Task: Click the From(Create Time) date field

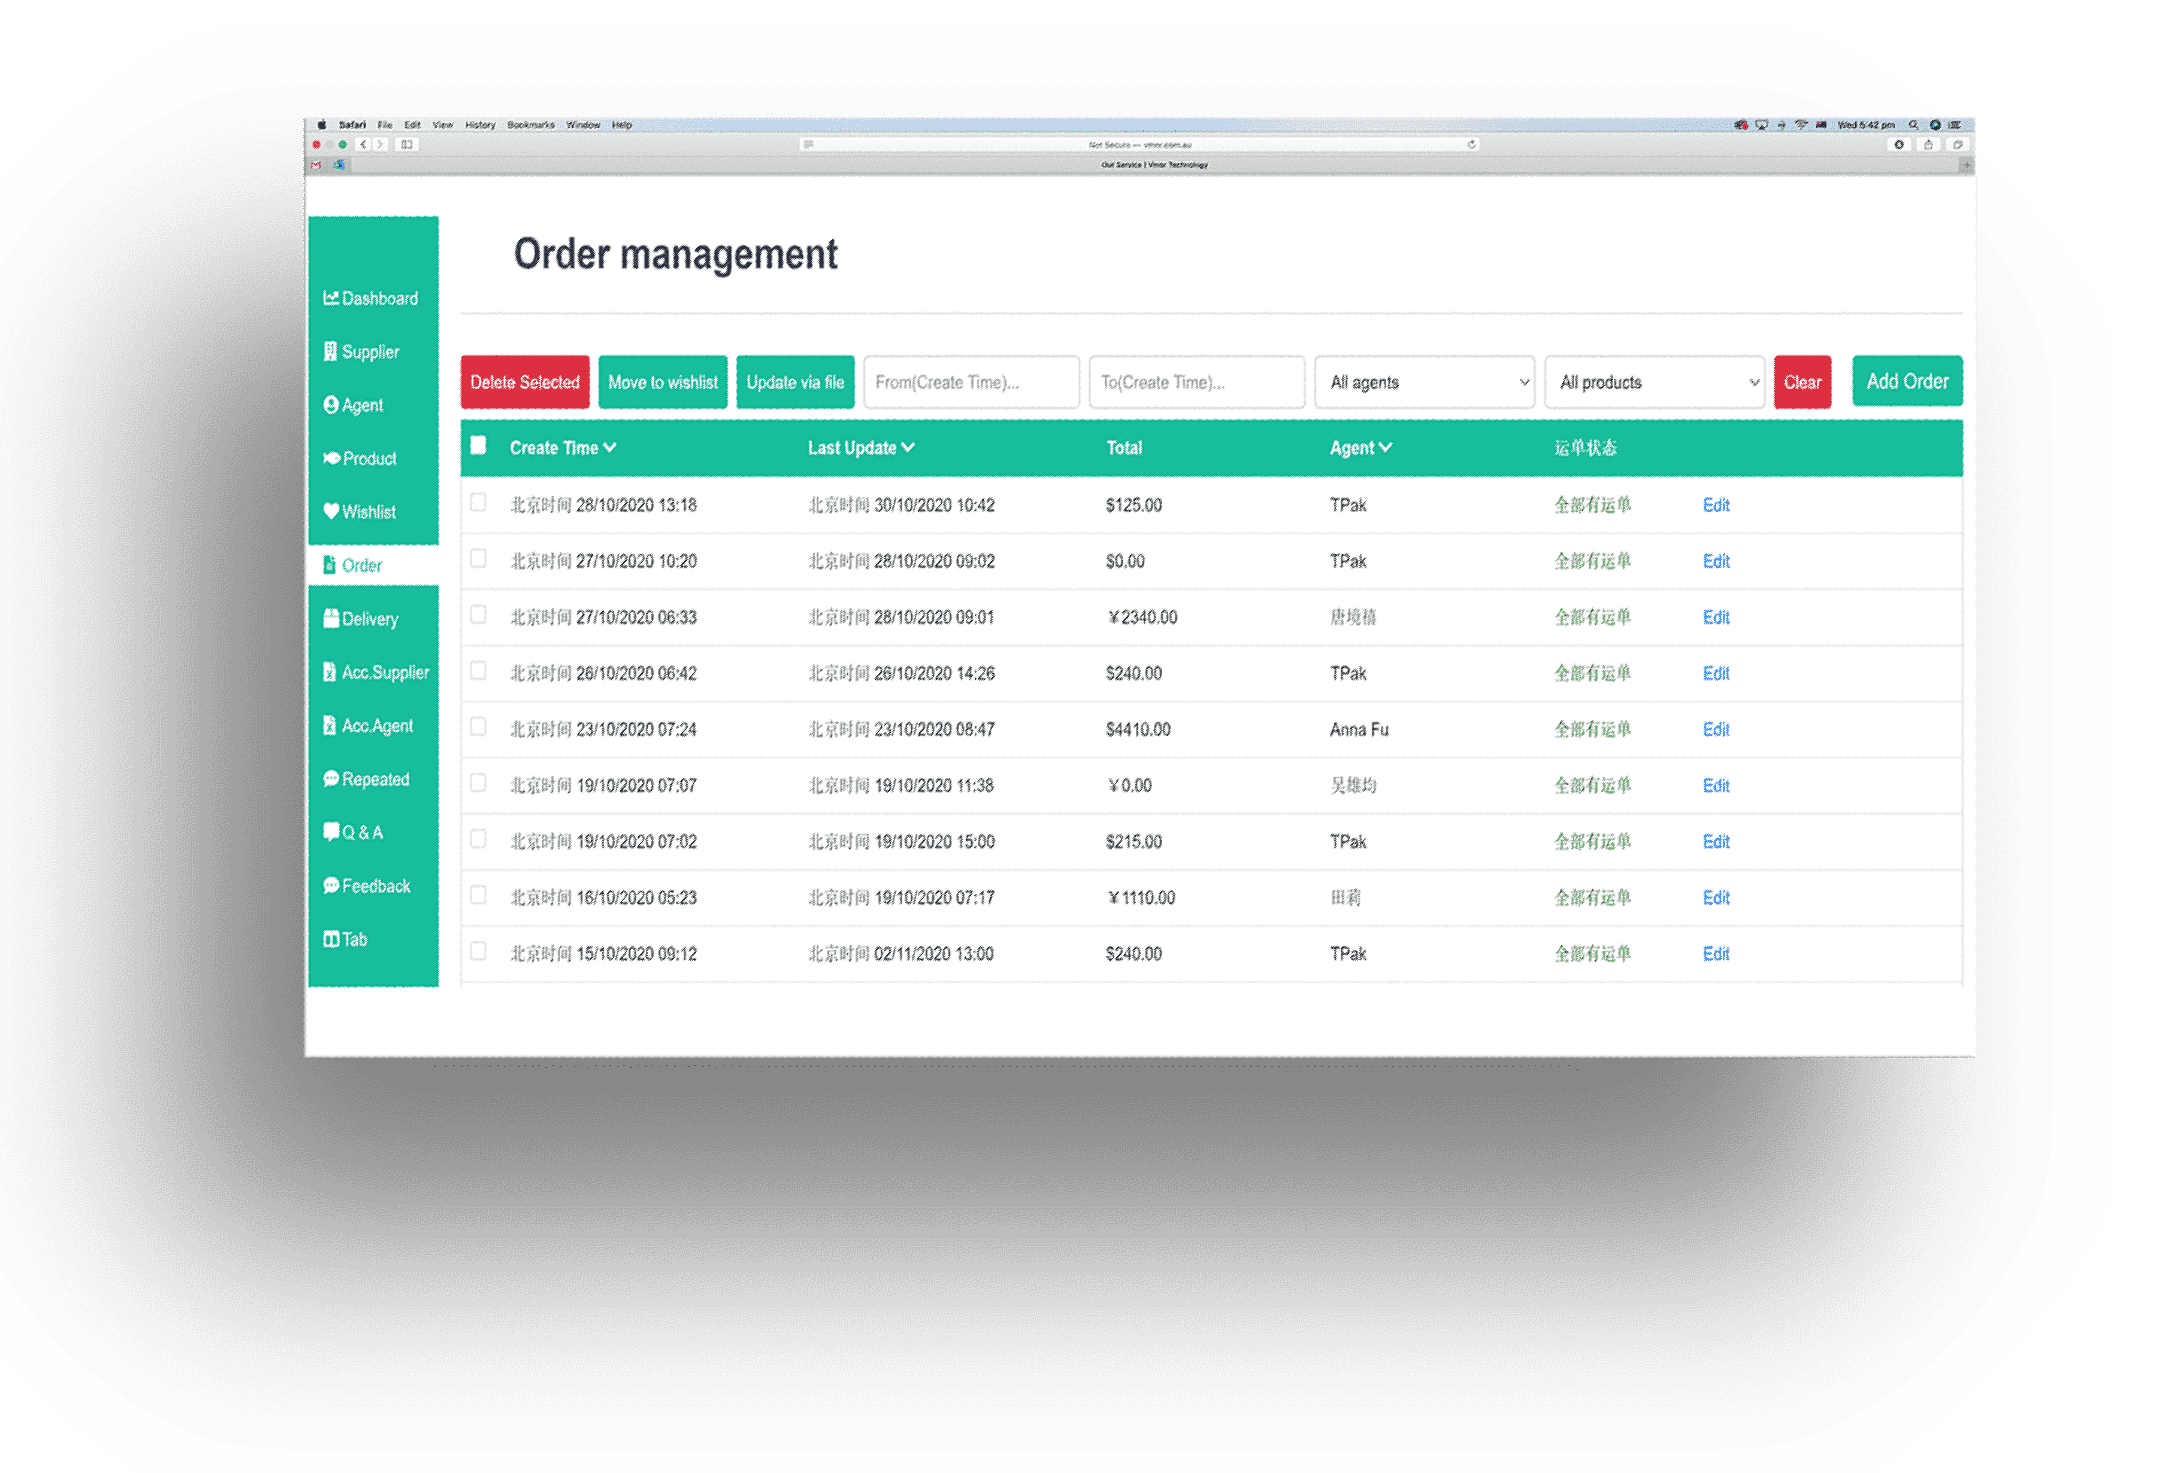Action: (970, 382)
